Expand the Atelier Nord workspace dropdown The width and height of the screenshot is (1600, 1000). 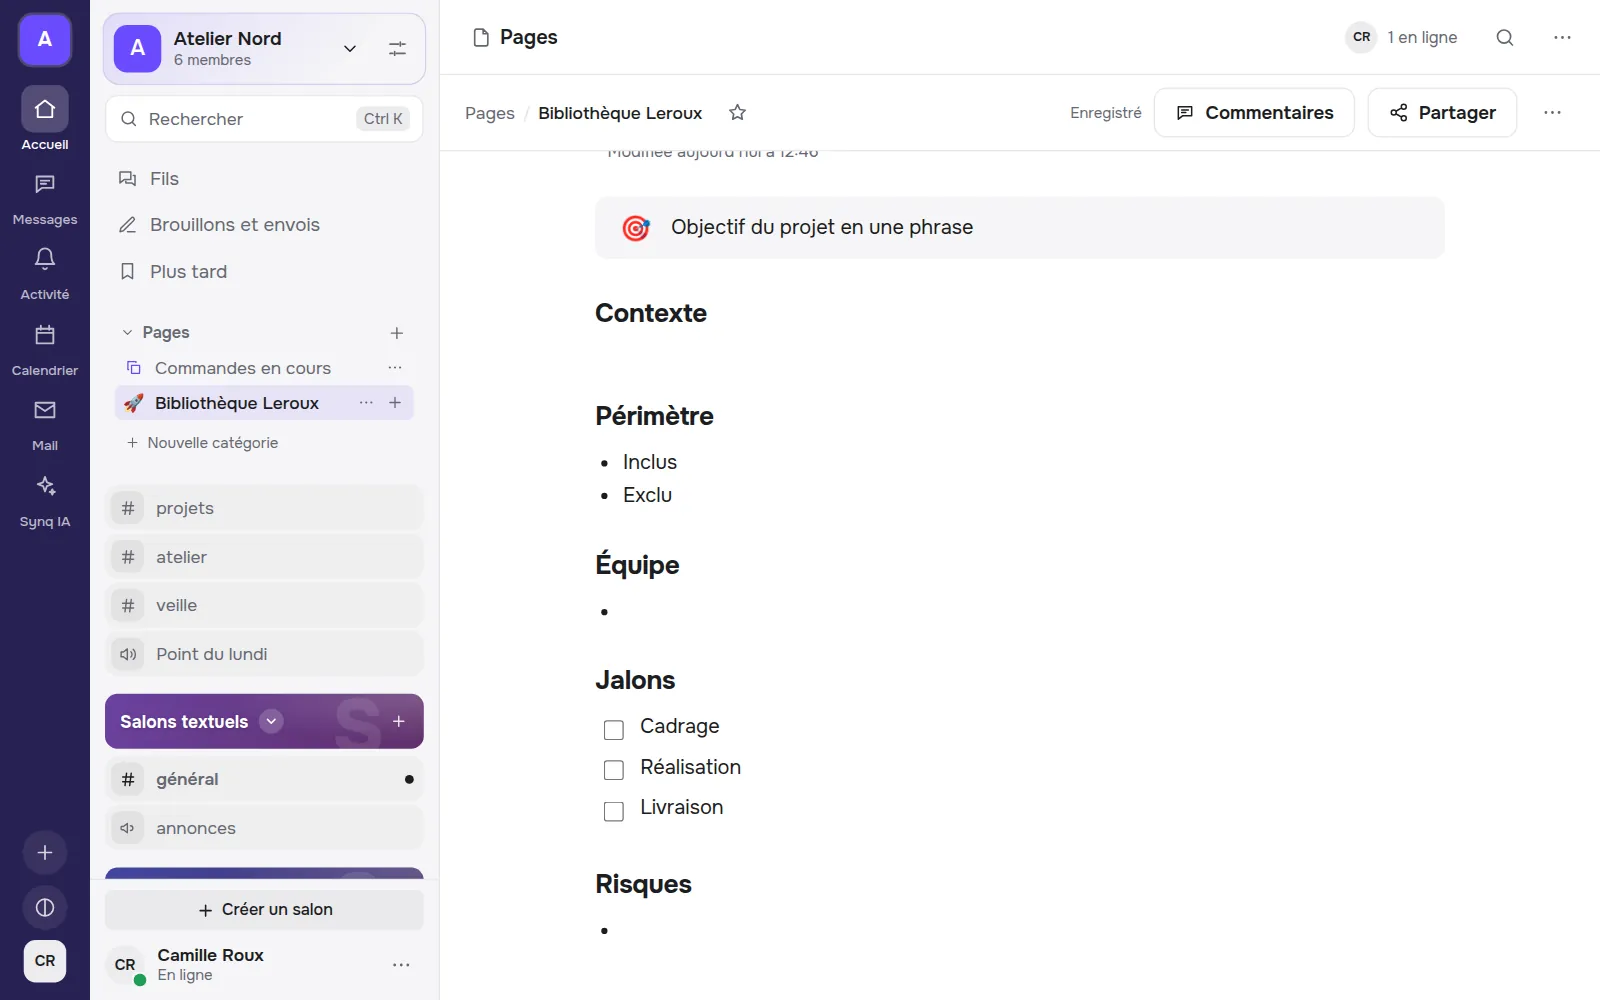click(350, 49)
